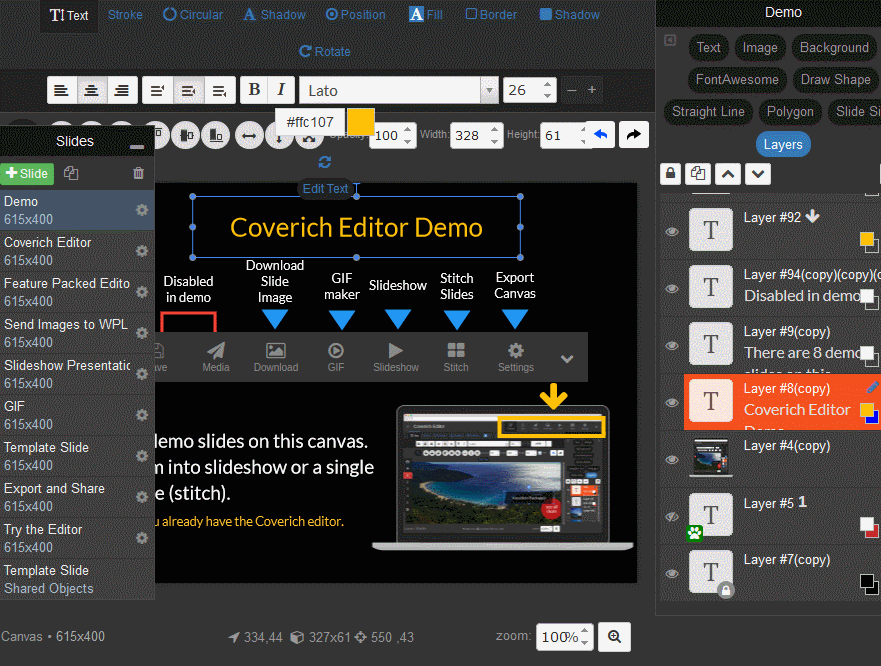Image resolution: width=881 pixels, height=666 pixels.
Task: Click Layer #5 color swatch
Action: [868, 525]
